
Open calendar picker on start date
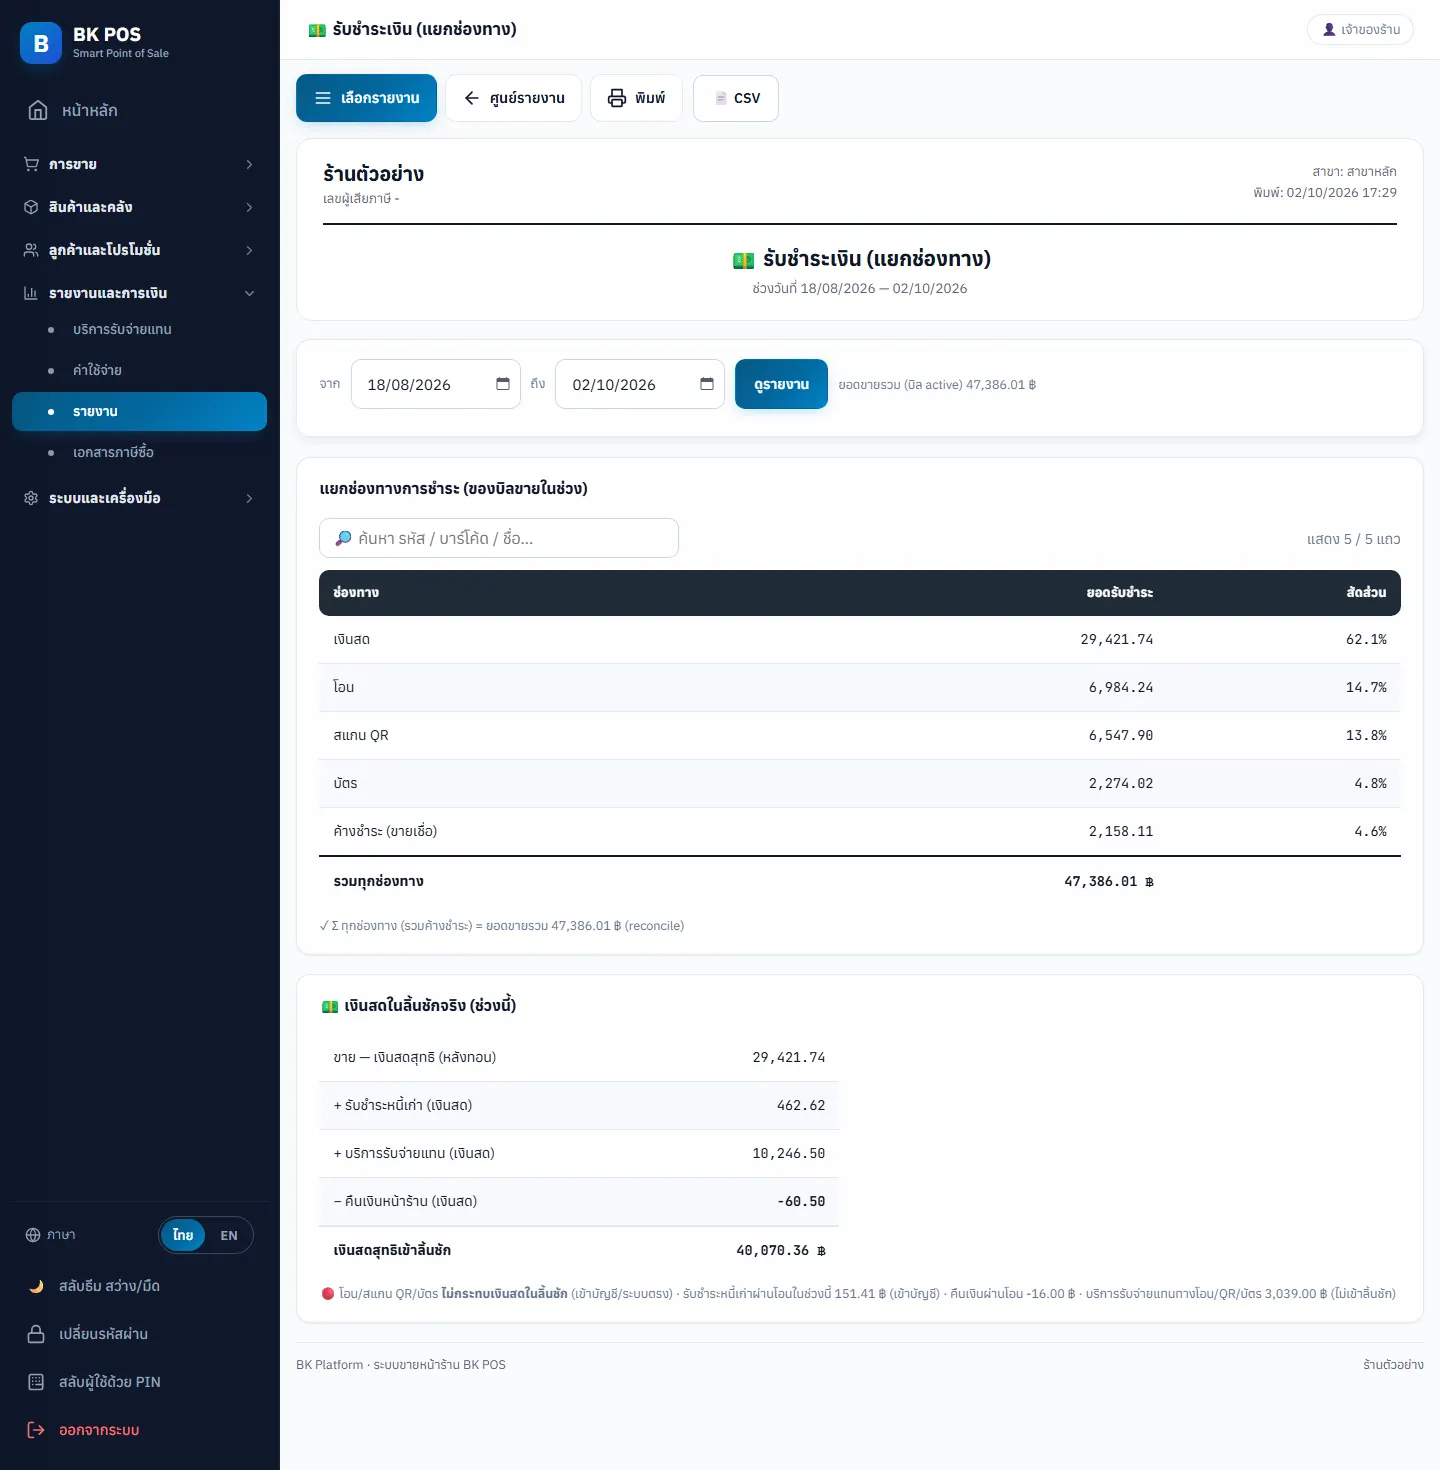click(x=503, y=384)
